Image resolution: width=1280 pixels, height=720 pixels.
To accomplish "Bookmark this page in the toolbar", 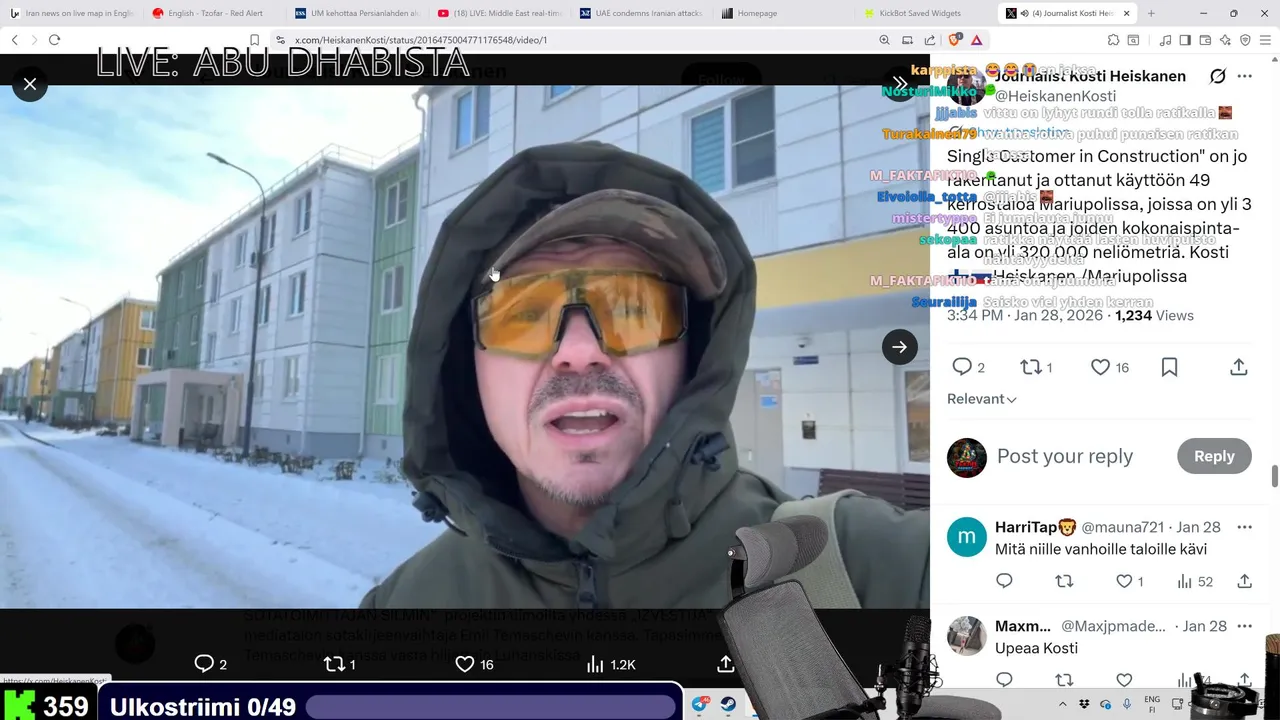I will (255, 40).
